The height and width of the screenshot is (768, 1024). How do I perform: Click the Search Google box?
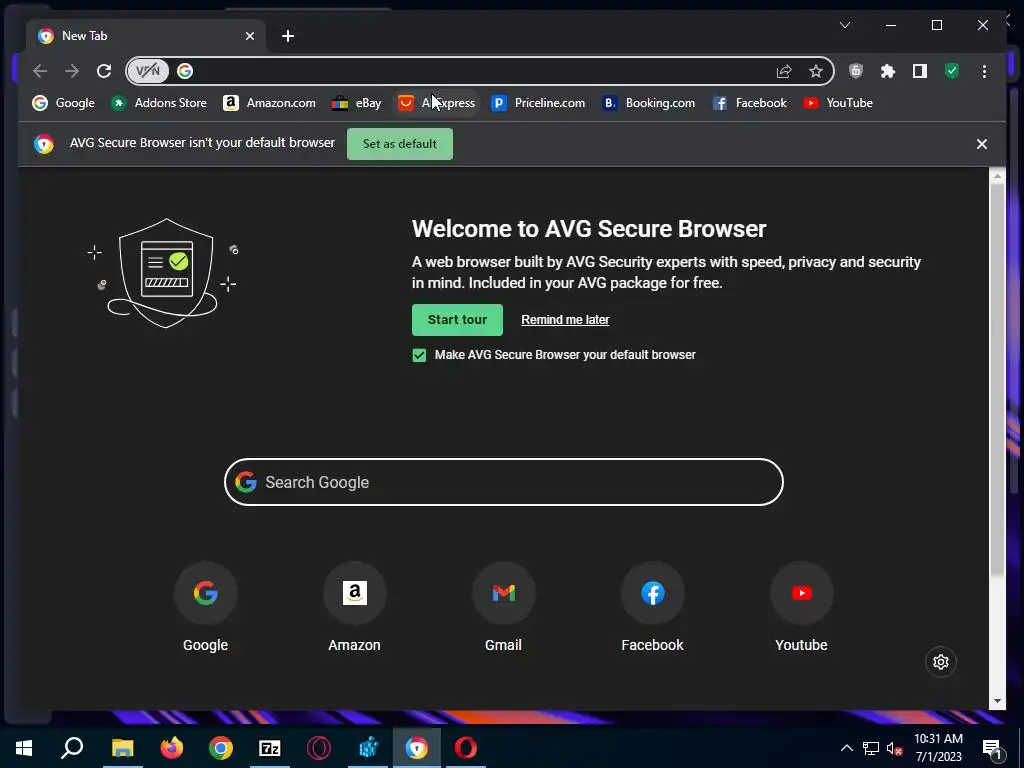504,482
